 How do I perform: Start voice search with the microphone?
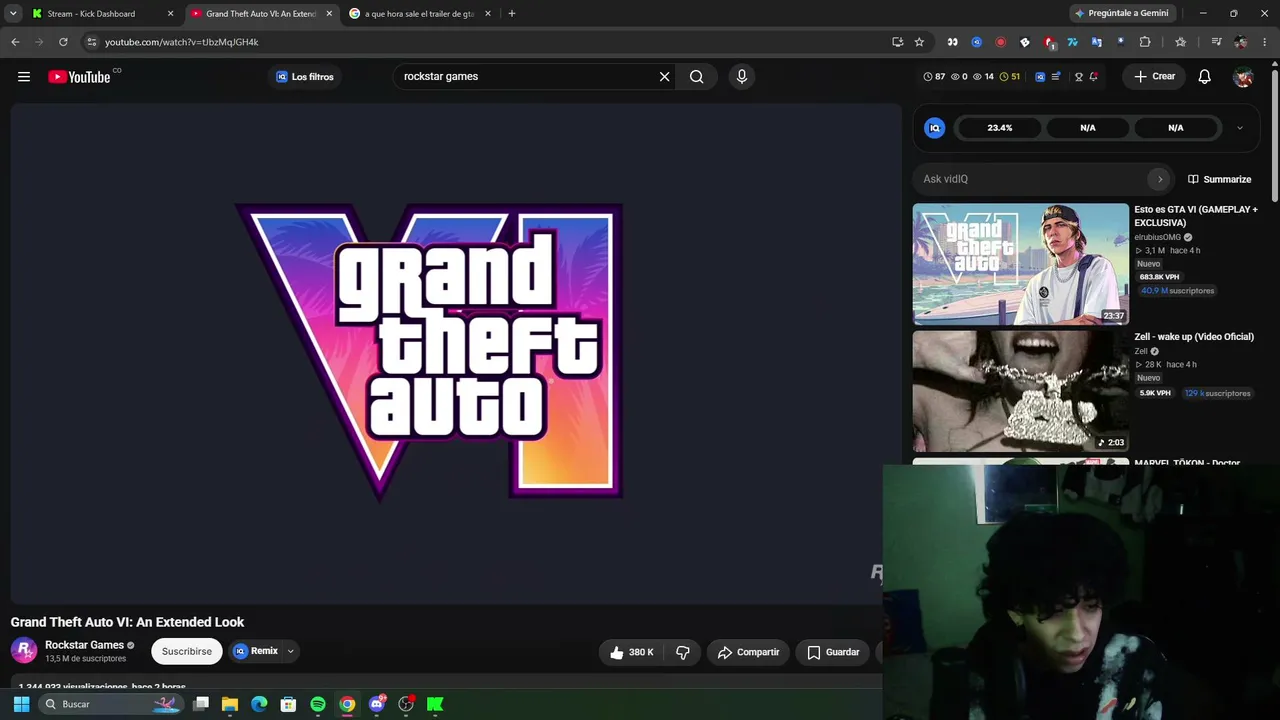742,77
